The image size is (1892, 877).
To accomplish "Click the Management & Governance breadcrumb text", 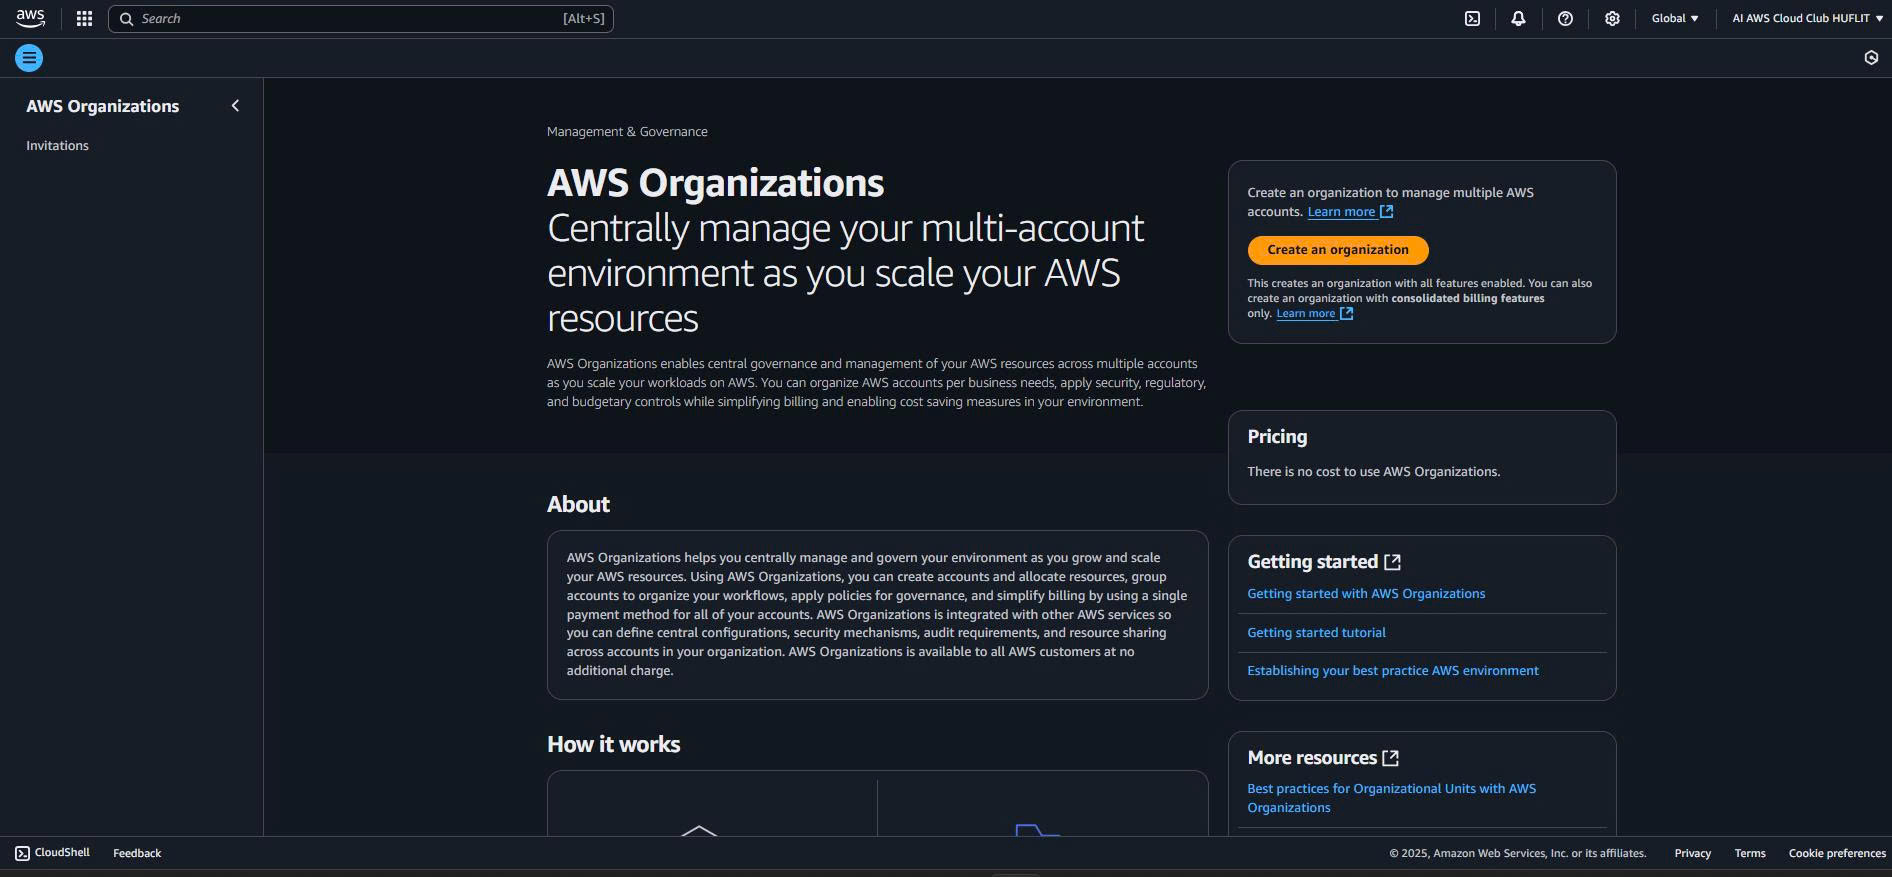I will pos(627,132).
